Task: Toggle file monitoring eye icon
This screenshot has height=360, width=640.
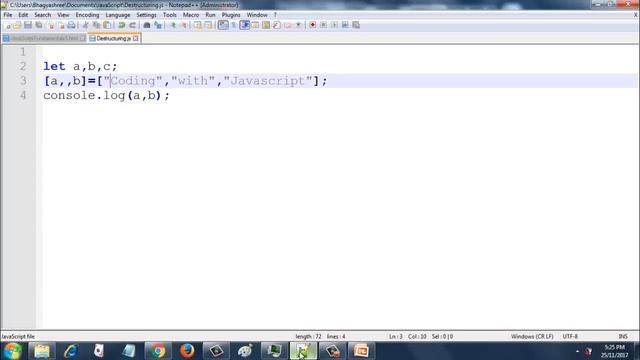Action: point(298,25)
